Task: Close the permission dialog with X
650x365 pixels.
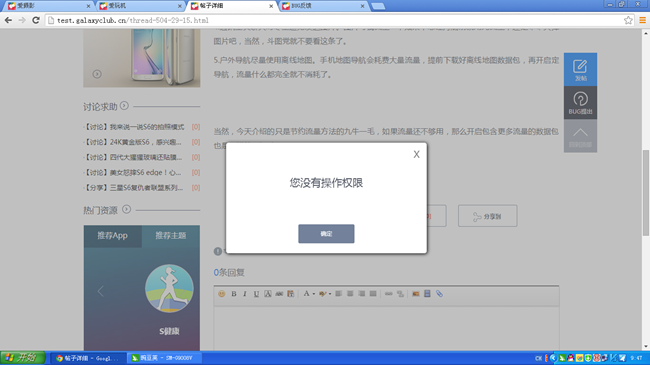Action: (416, 154)
